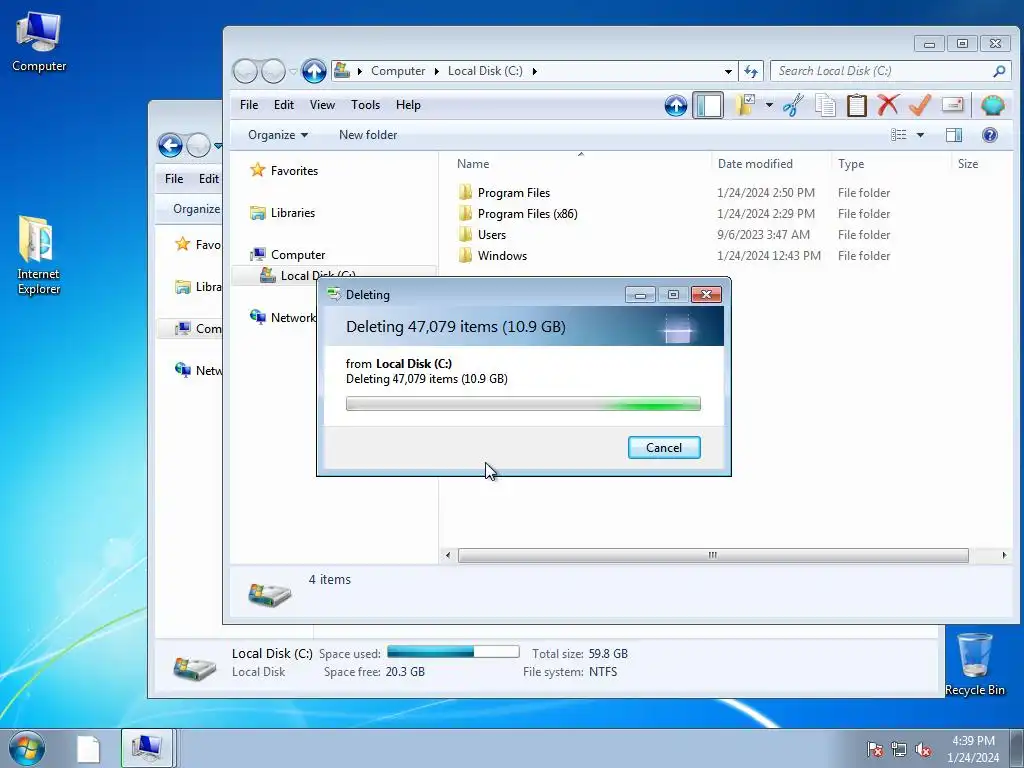Click the Paste clipboard icon

click(x=857, y=105)
